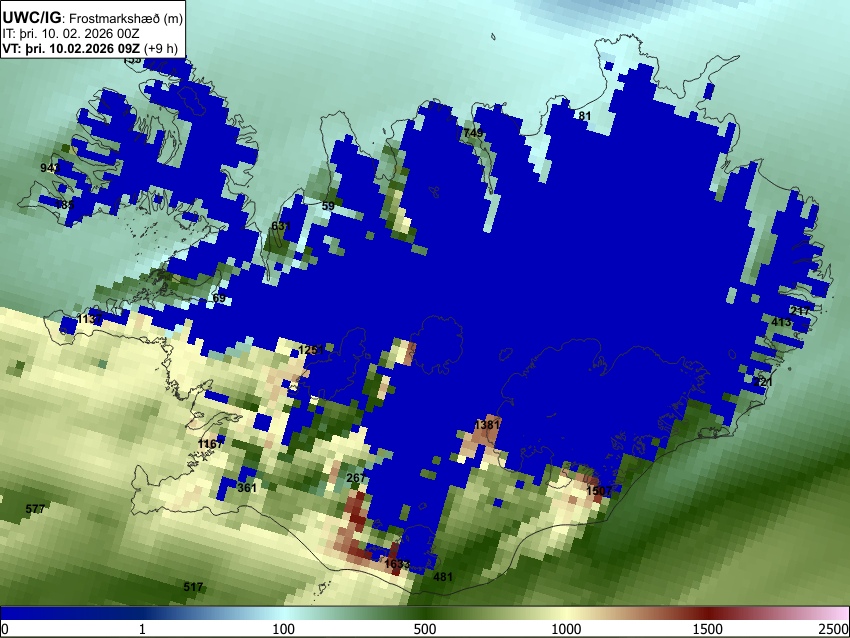Click the 0 tick on the color scale
Viewport: 850px width, 638px height.
(5, 629)
